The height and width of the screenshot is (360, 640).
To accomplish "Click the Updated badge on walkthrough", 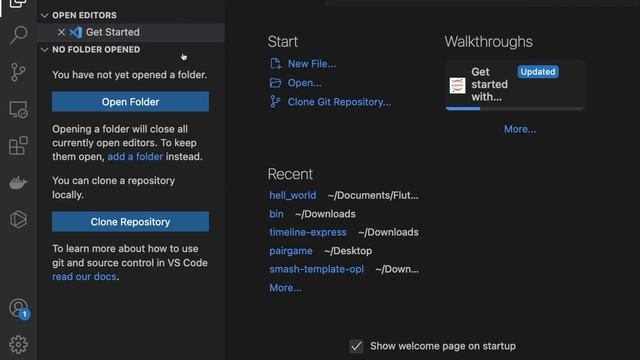I will tap(538, 72).
